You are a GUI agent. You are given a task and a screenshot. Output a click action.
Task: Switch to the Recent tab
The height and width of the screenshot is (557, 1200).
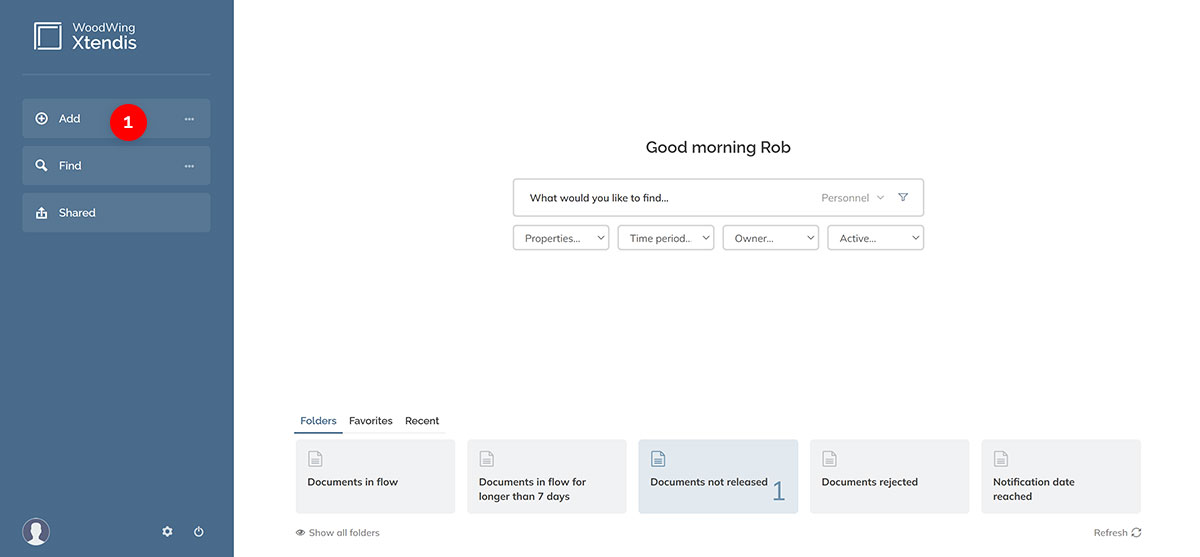[x=422, y=421]
